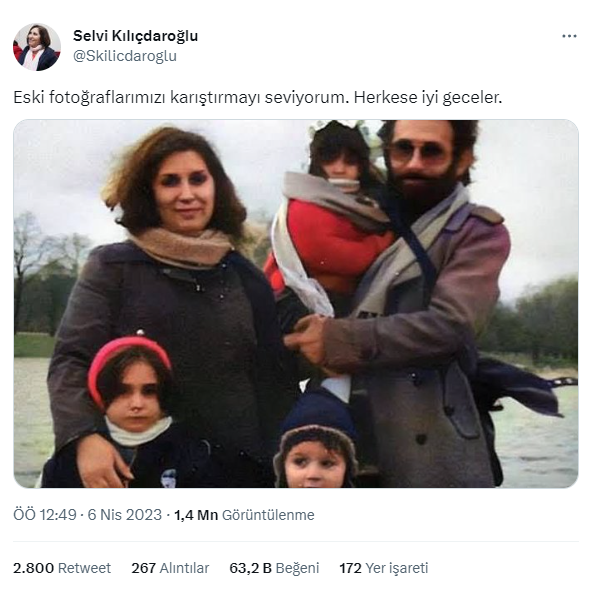This screenshot has height=589, width=590.
Task: Open the 172 Yer işareti bookmarks
Action: 384,568
